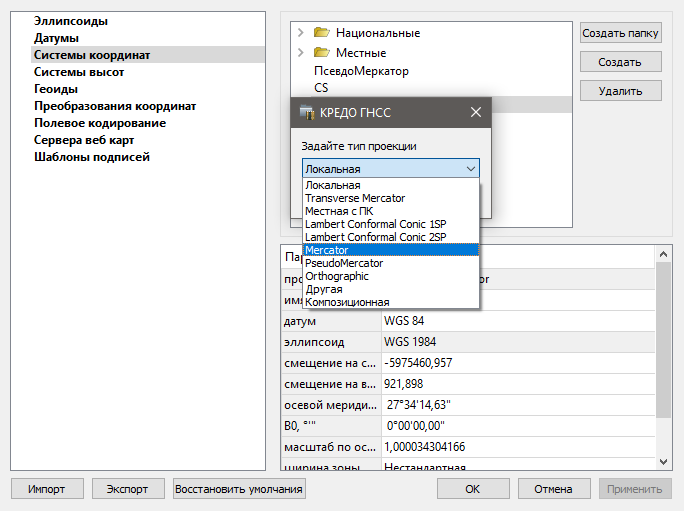Select Преобразования координат in left list
Screen dimensions: 684x511
(x=115, y=106)
